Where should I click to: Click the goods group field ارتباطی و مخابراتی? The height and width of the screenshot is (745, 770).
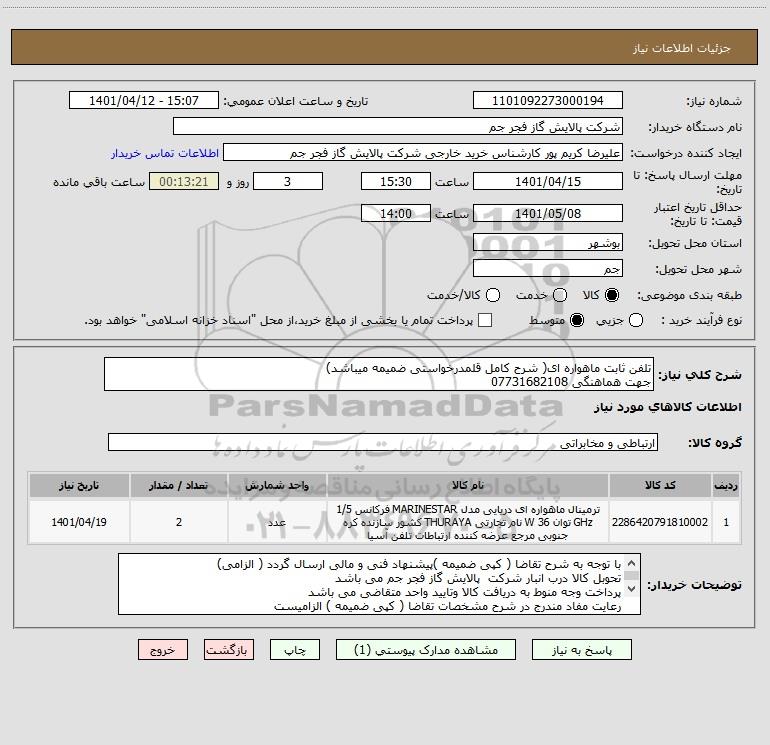(383, 442)
